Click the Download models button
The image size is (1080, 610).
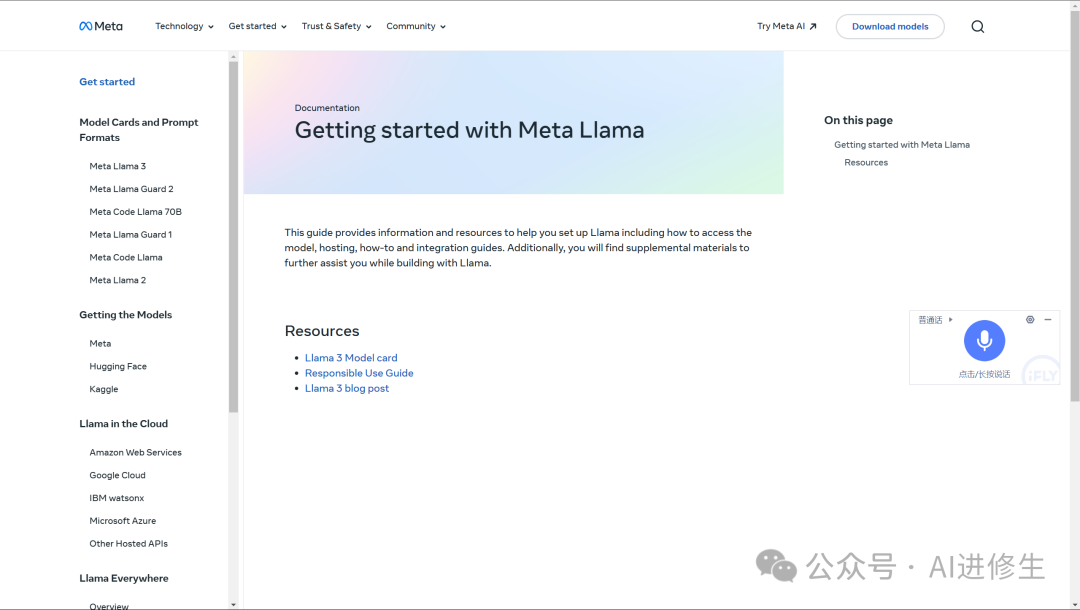[890, 26]
